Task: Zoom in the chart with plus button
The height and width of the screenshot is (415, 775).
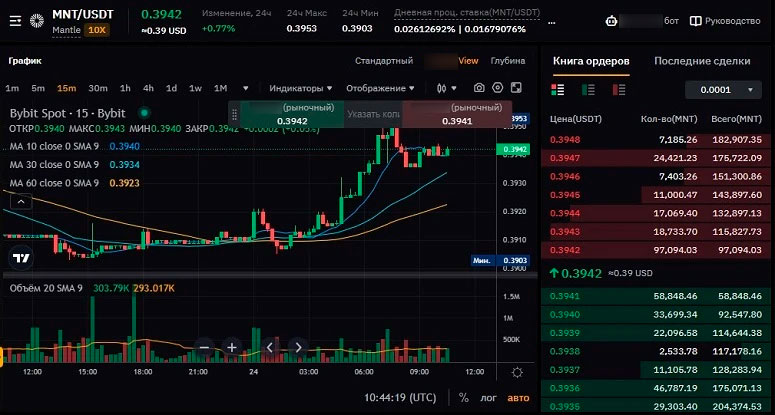Action: tap(231, 347)
